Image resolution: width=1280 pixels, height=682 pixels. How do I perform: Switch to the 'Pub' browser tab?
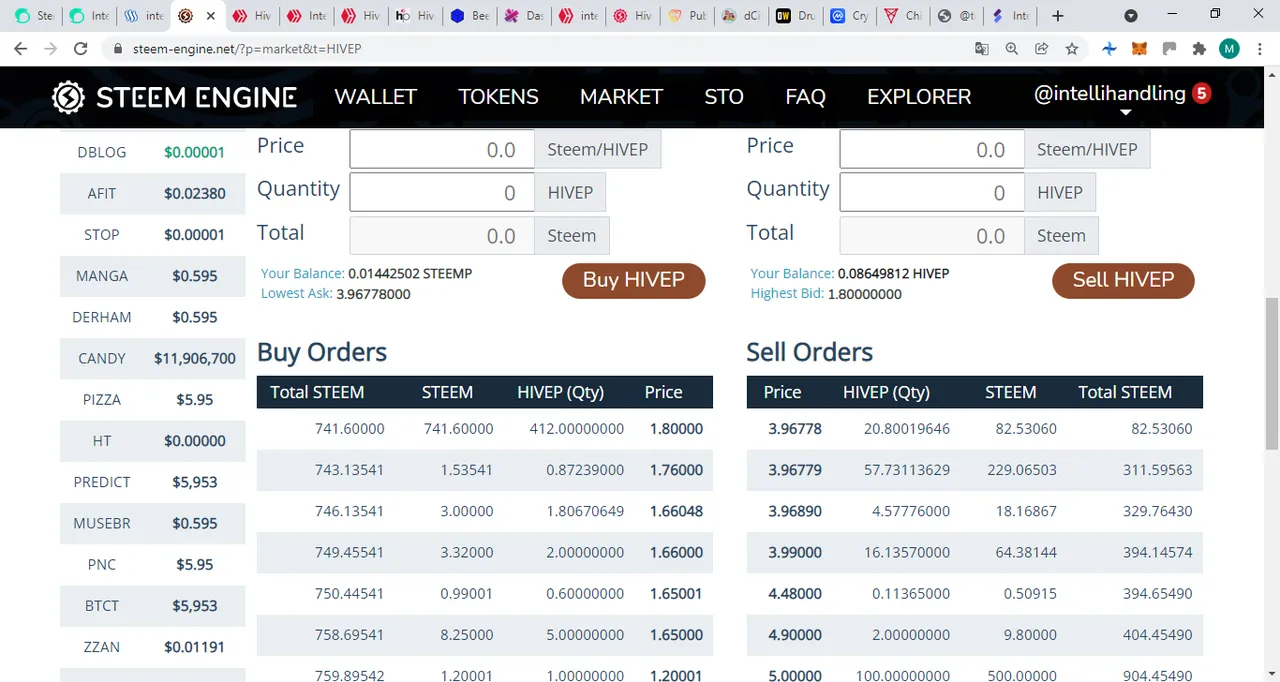point(687,16)
